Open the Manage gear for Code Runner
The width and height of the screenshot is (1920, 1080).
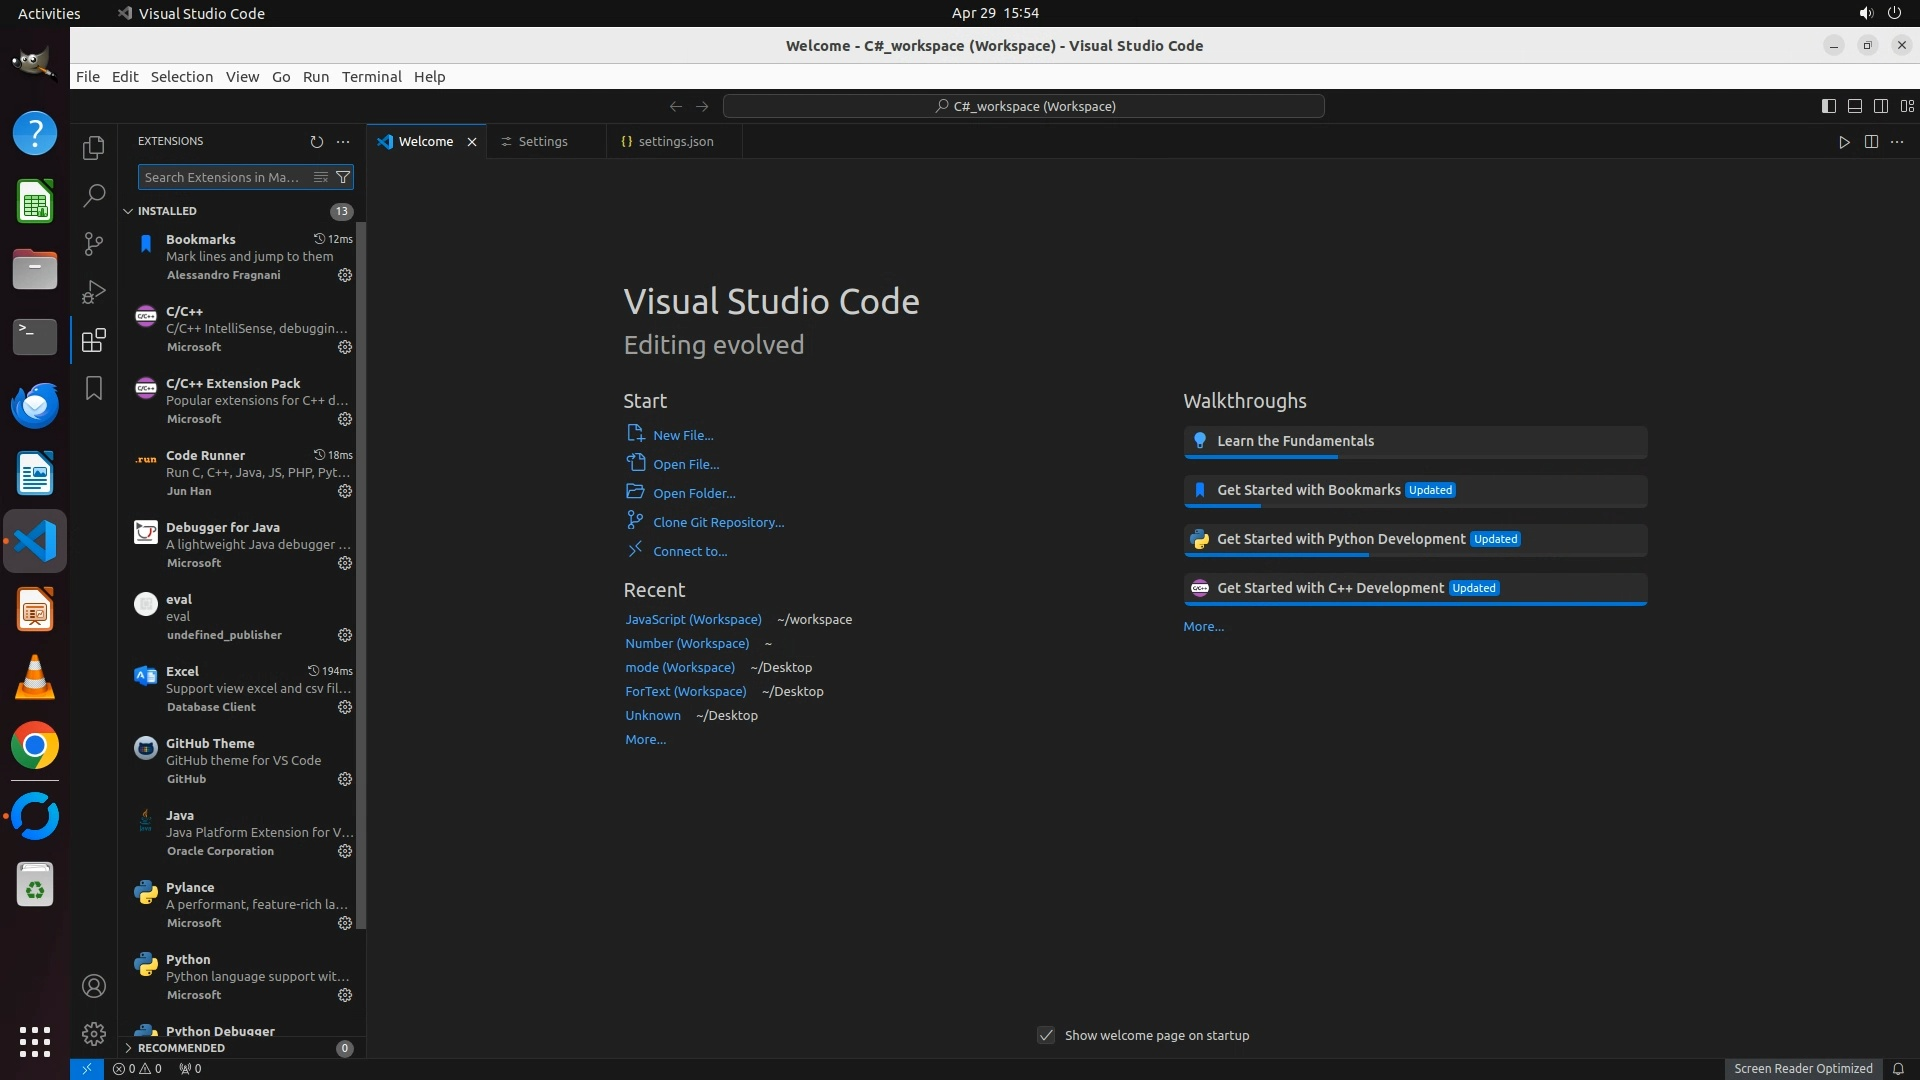(x=345, y=491)
